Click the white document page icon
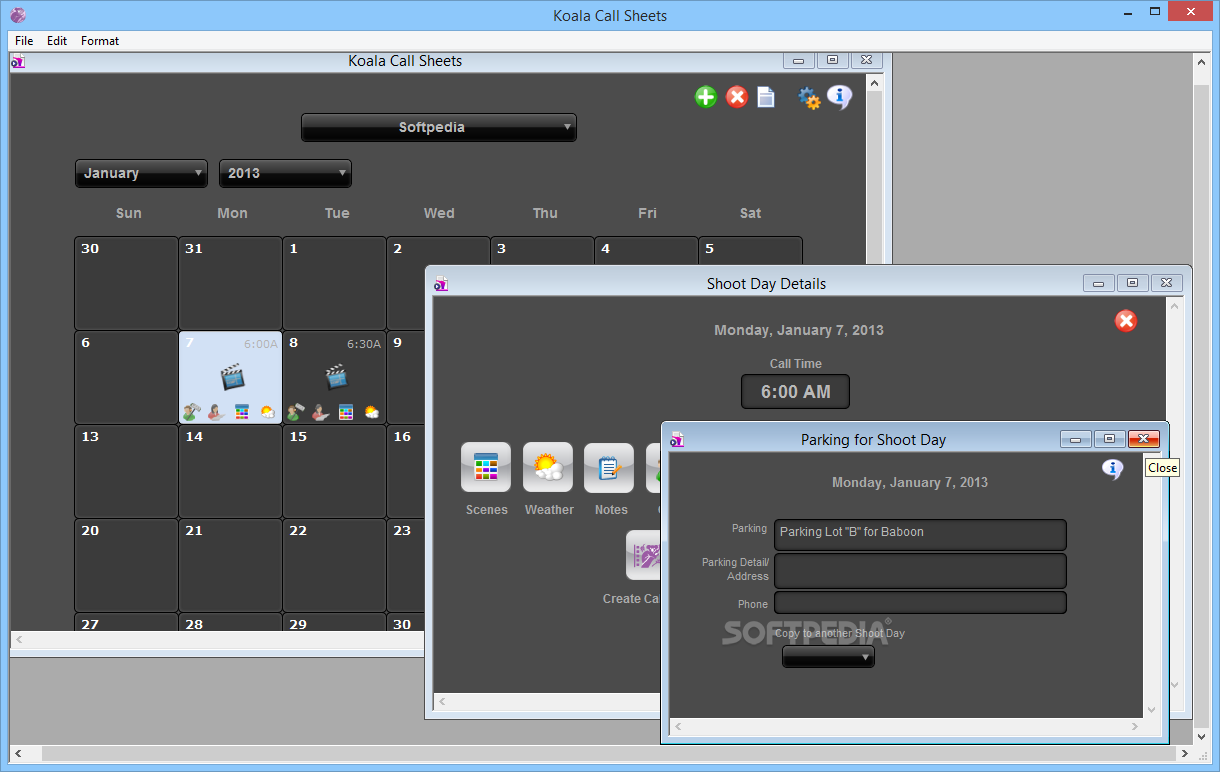Viewport: 1220px width, 772px height. point(766,97)
